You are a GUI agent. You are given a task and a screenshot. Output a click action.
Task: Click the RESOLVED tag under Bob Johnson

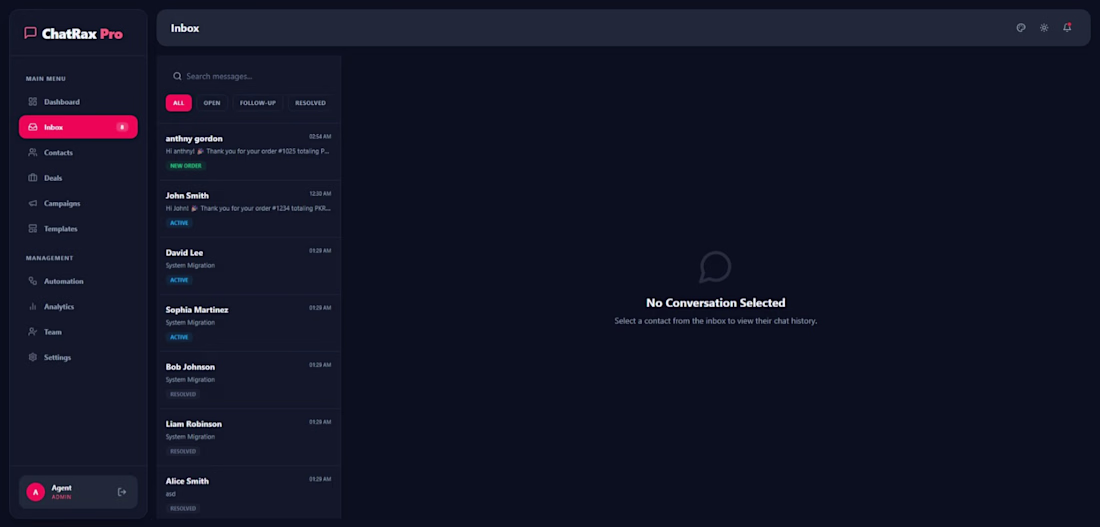click(182, 394)
